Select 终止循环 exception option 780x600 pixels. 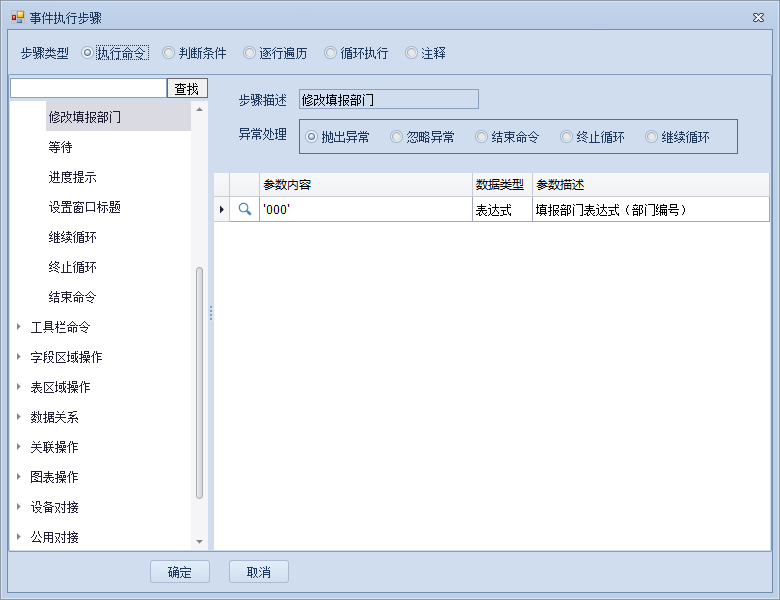pyautogui.click(x=567, y=137)
